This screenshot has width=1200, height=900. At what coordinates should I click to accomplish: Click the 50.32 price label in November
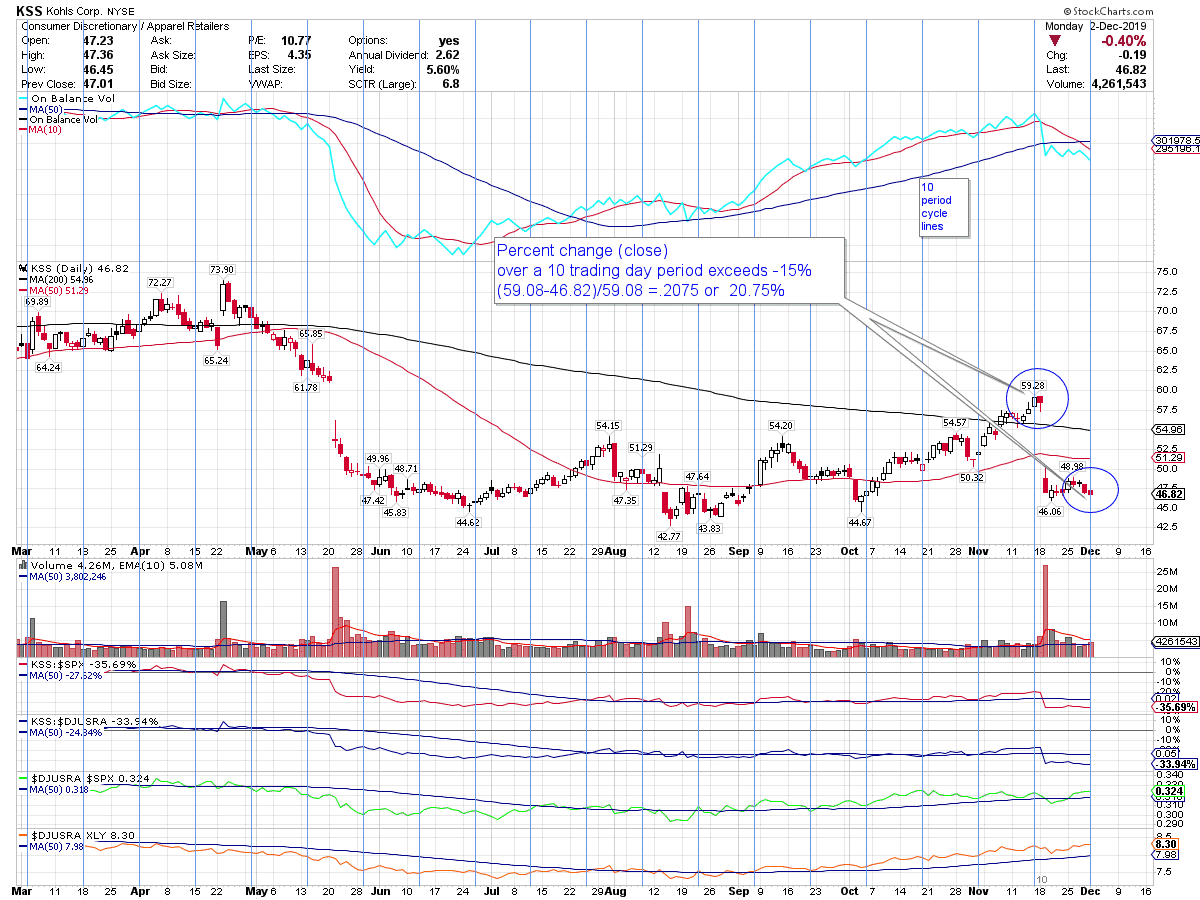click(971, 478)
